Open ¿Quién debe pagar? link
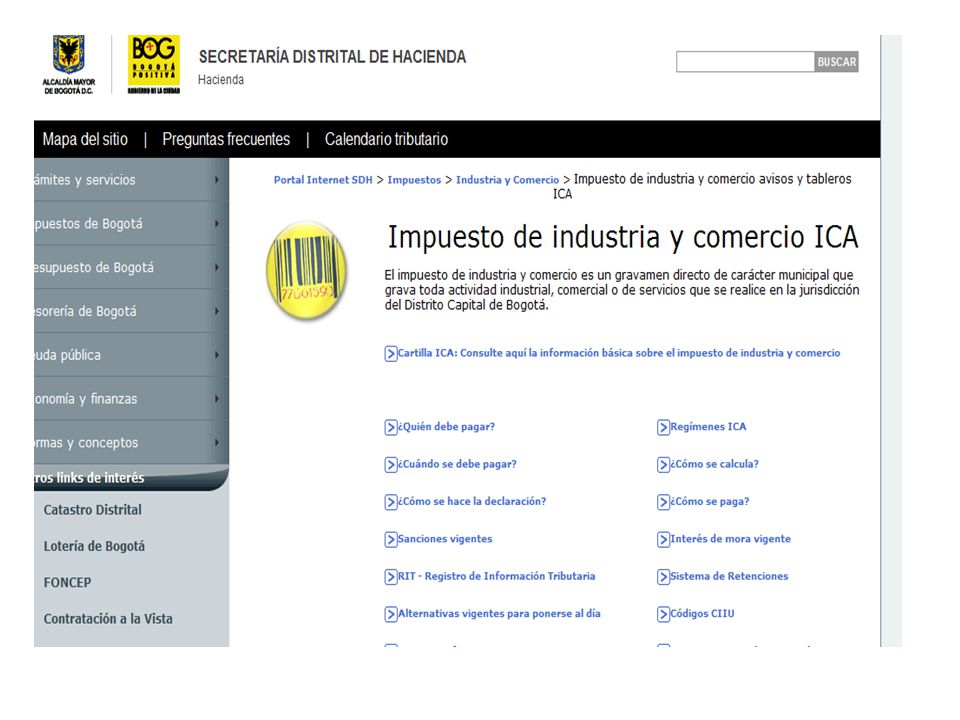960x720 pixels. pos(446,427)
